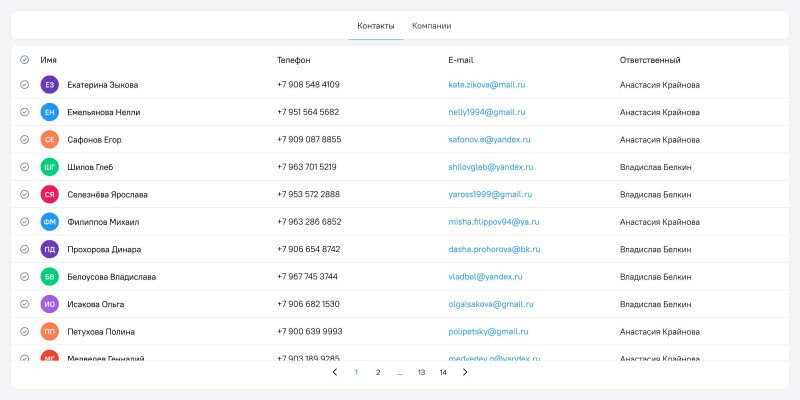The width and height of the screenshot is (800, 400).
Task: Open contact name Исакова Ольга
Action: 96,304
